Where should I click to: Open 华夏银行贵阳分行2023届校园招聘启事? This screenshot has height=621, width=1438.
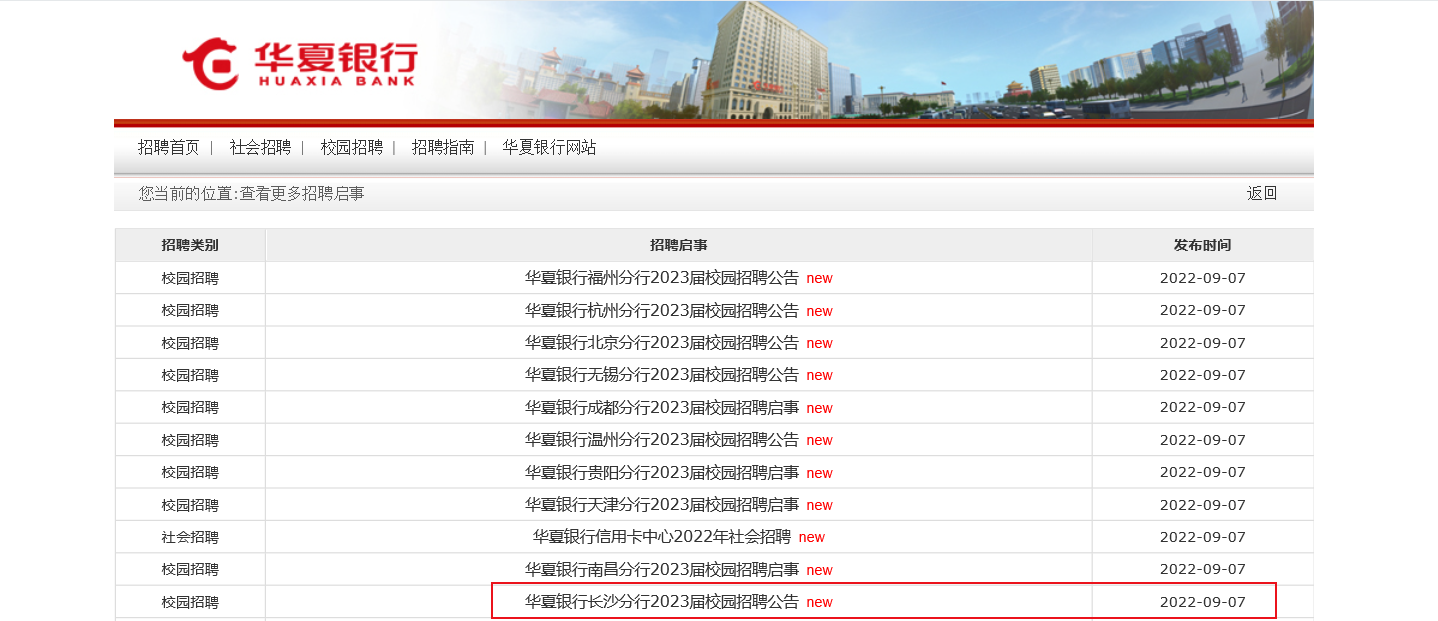(662, 472)
